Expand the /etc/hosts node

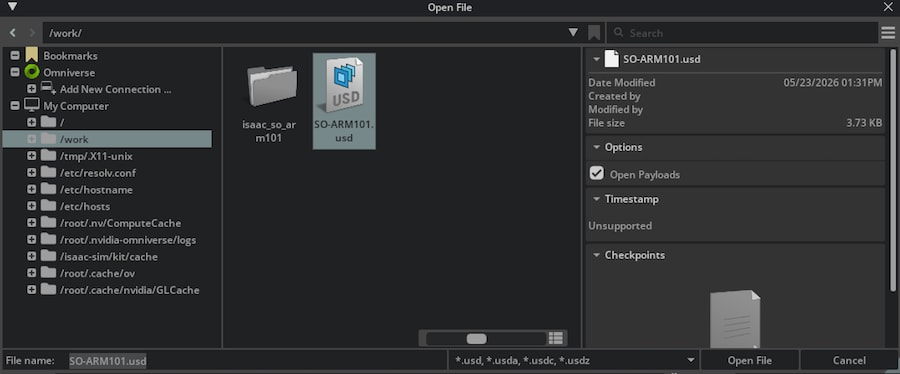32,206
